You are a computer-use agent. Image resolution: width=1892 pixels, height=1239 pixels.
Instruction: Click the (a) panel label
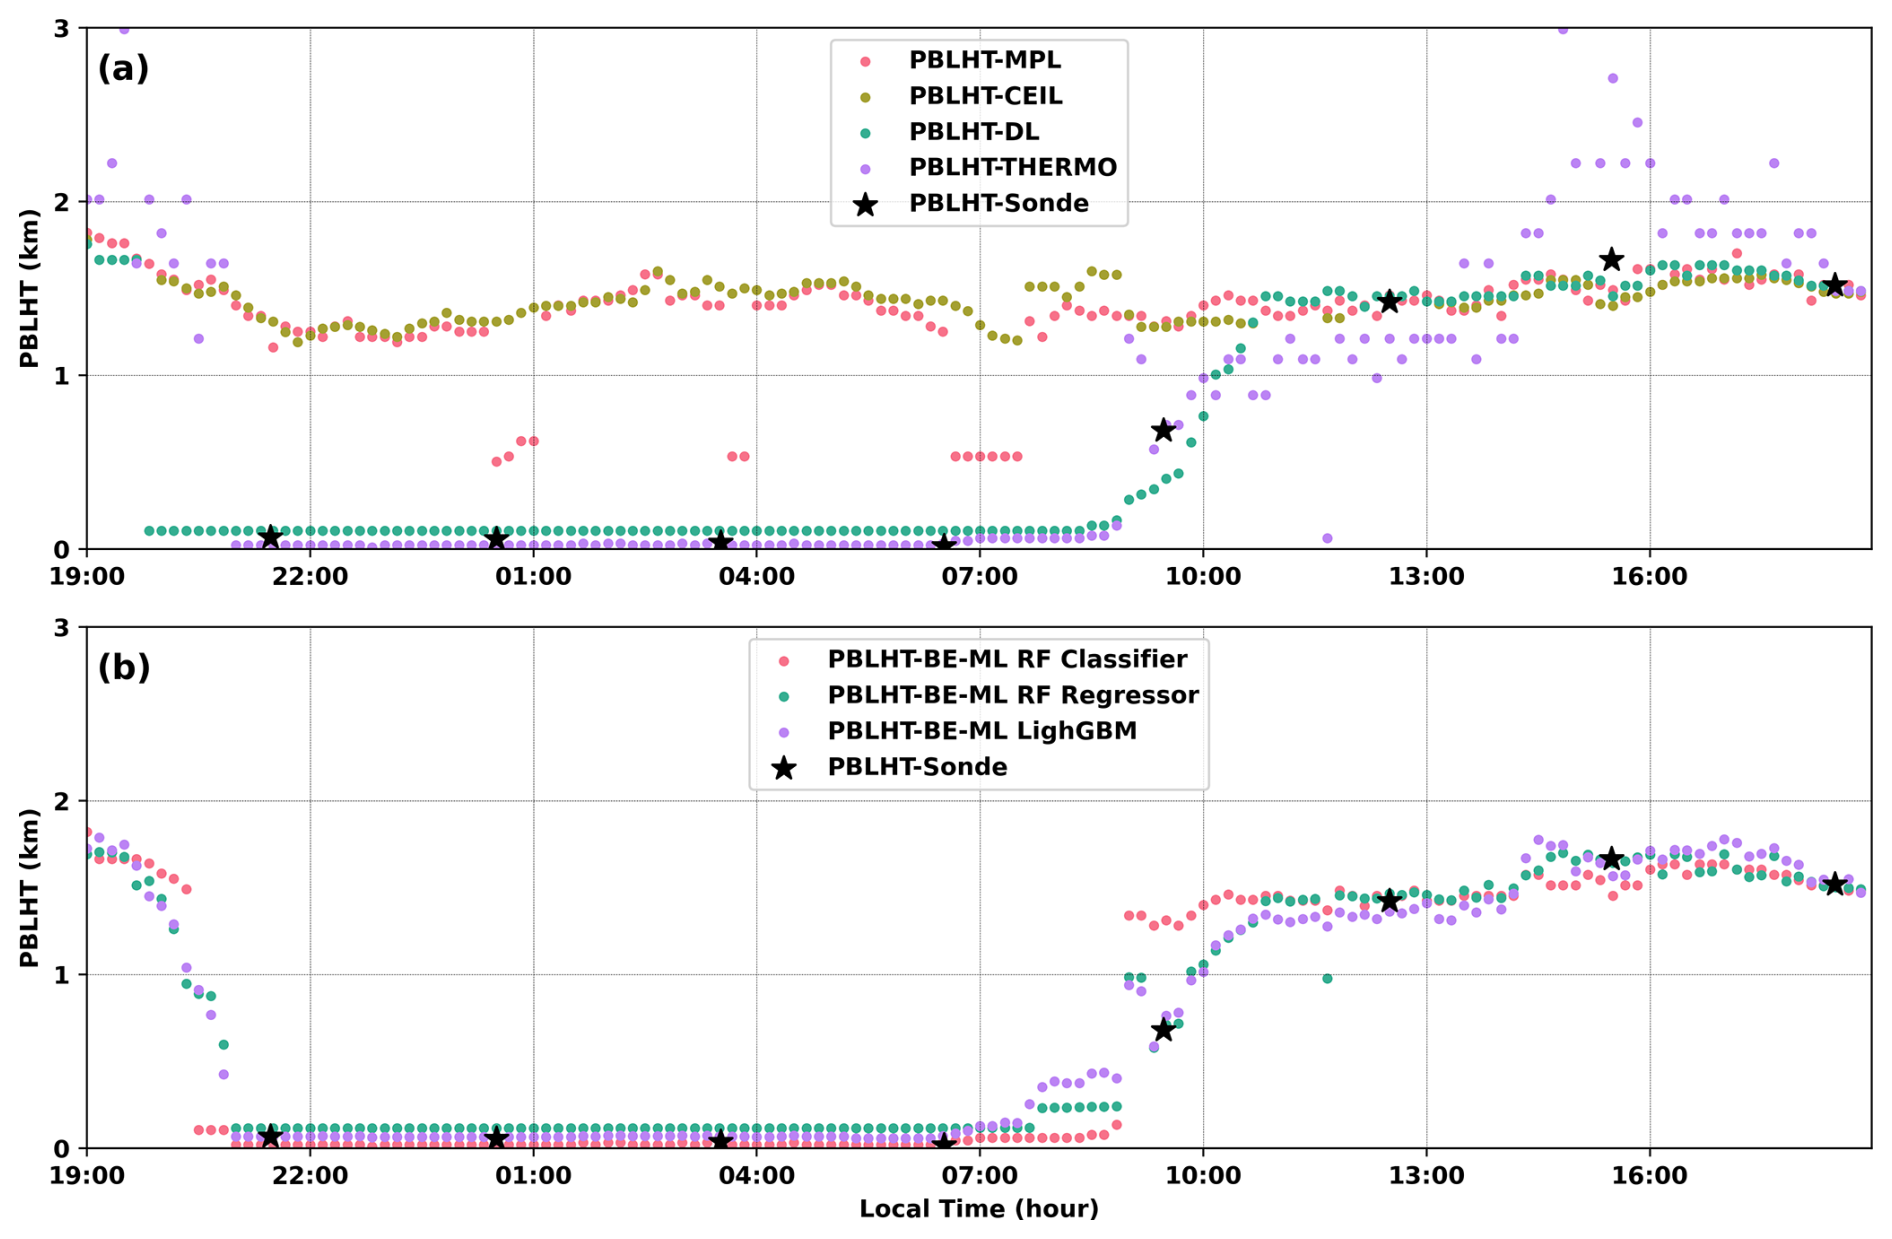[x=123, y=69]
